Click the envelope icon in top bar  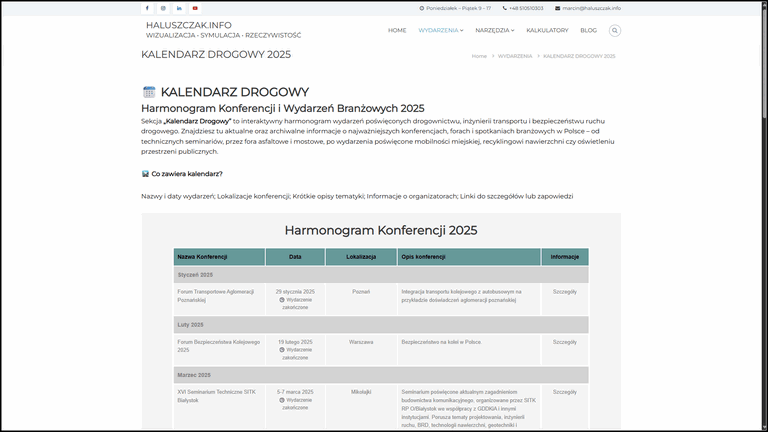click(x=558, y=8)
